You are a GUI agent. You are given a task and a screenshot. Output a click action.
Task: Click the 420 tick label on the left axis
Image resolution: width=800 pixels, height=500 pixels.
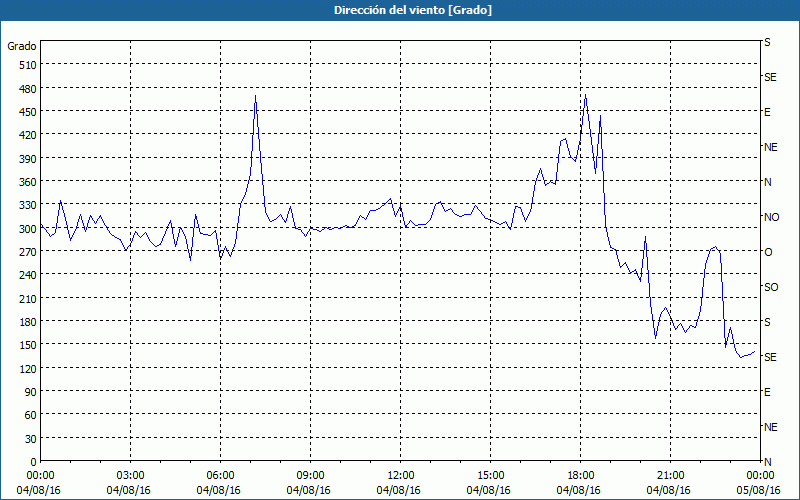point(29,135)
